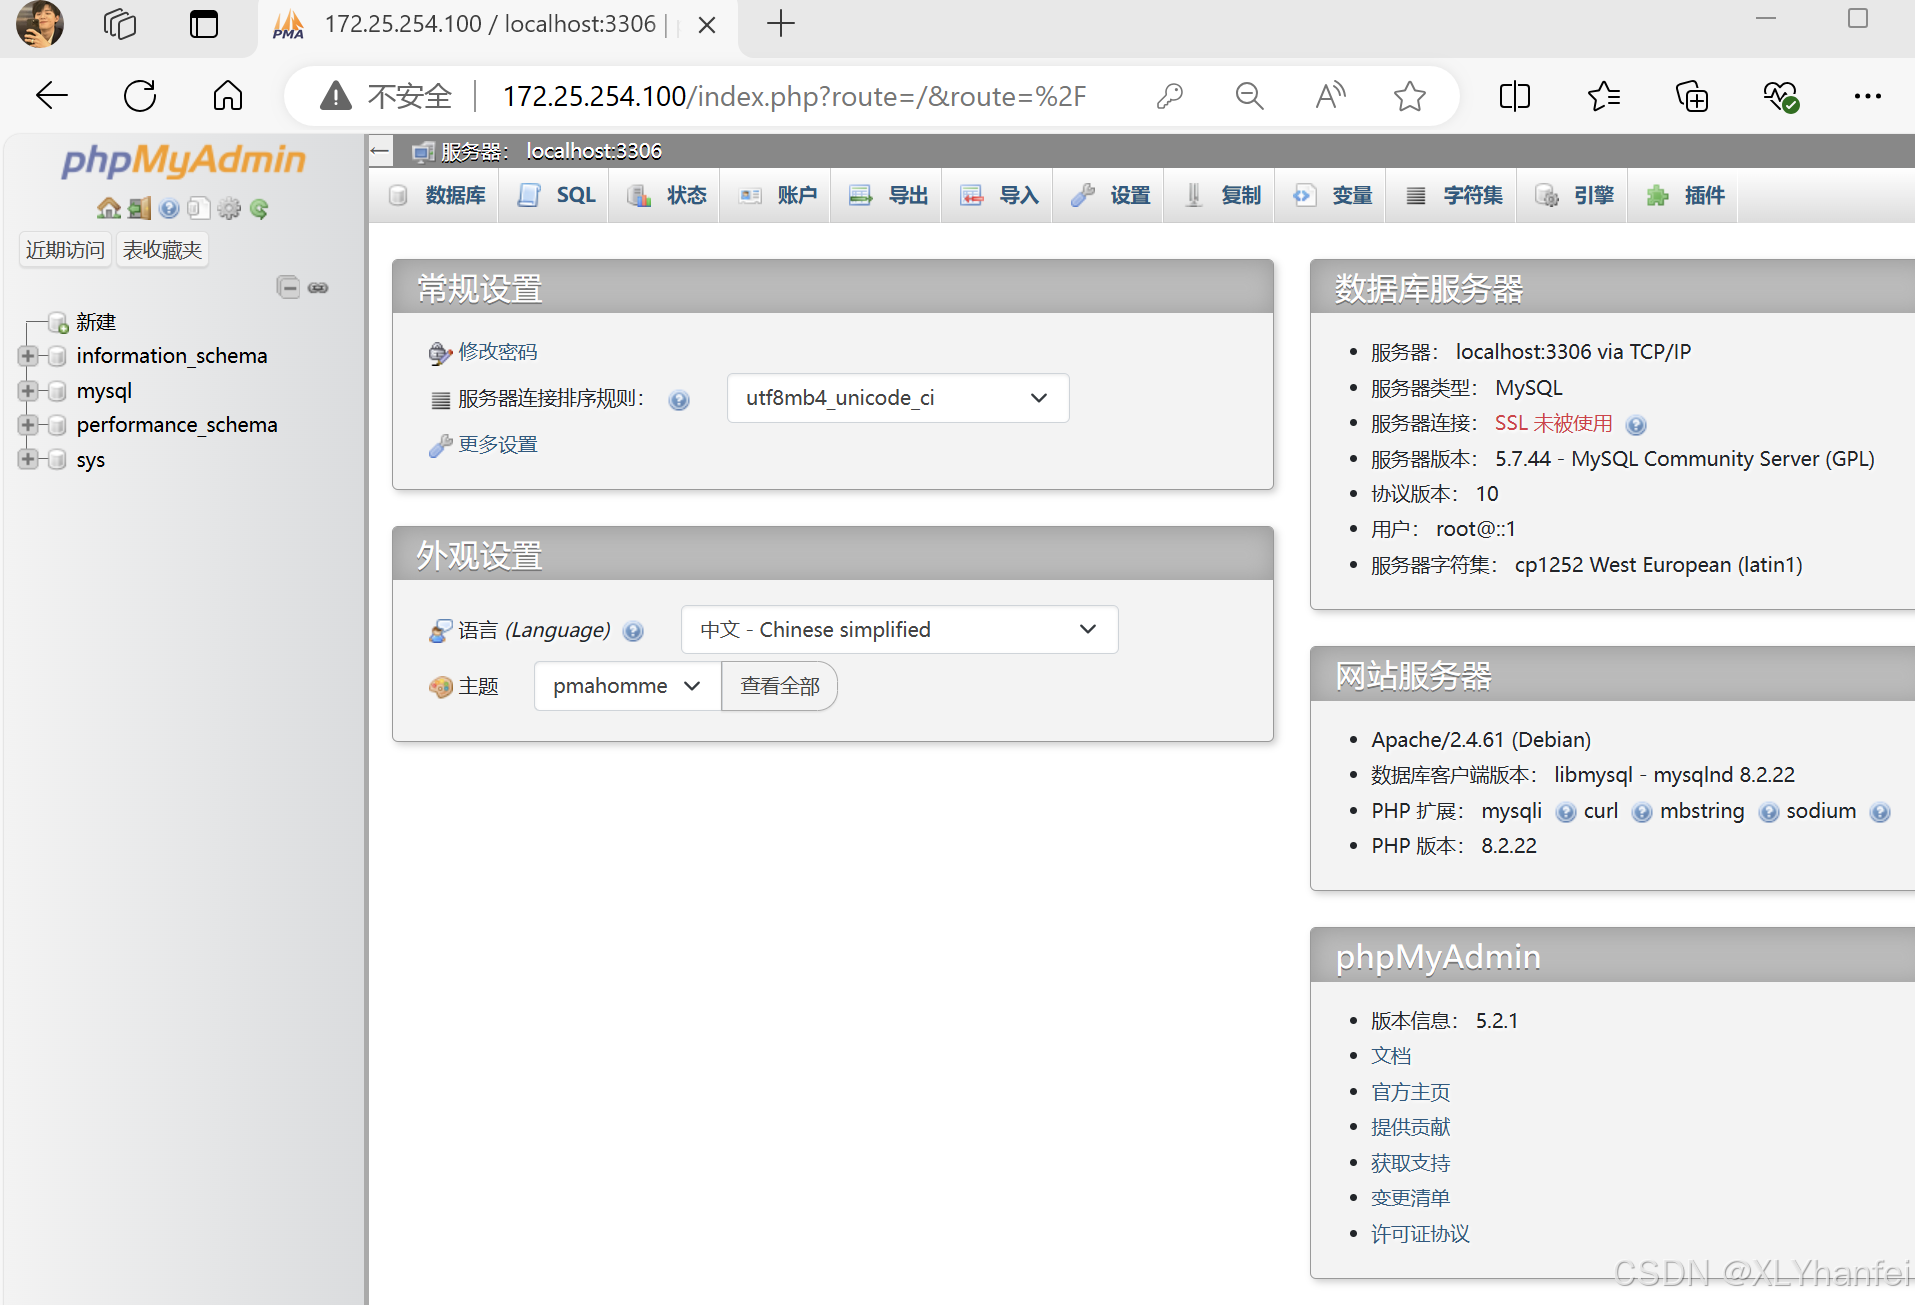Open the 表收藏夹 favorites button
Viewport: 1915px width, 1305px height.
tap(162, 250)
